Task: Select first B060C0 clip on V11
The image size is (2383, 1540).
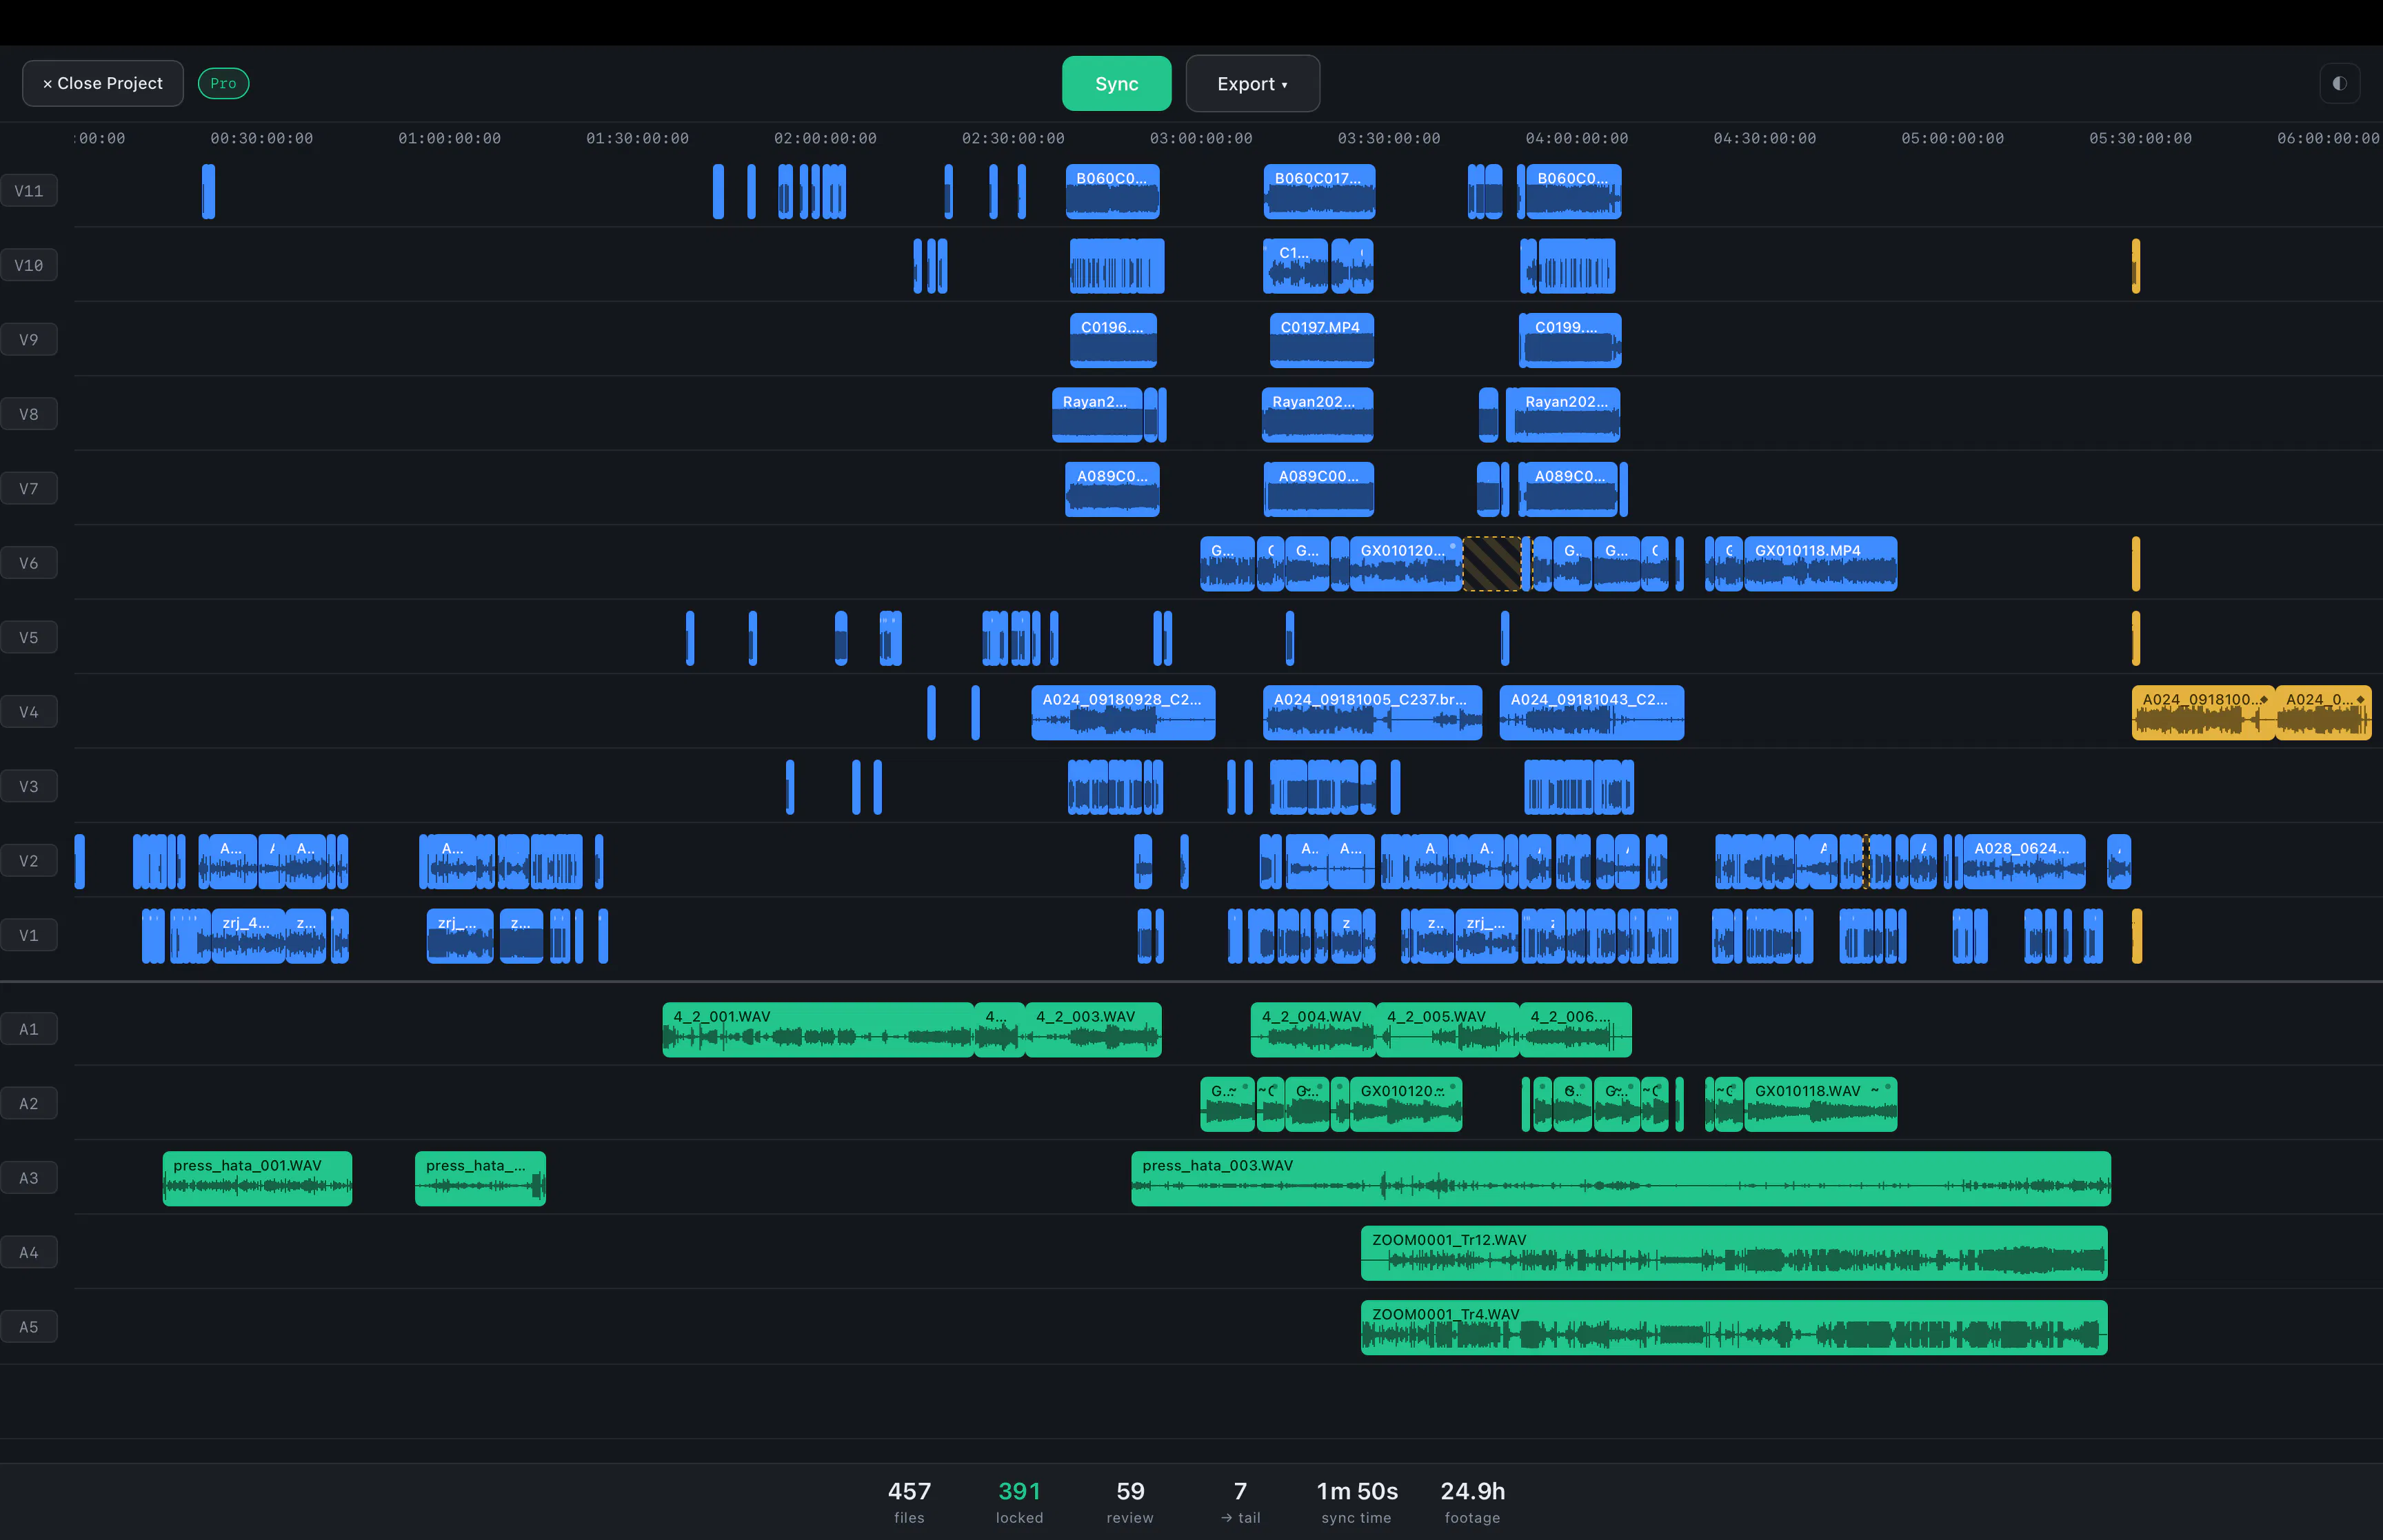Action: point(1112,191)
